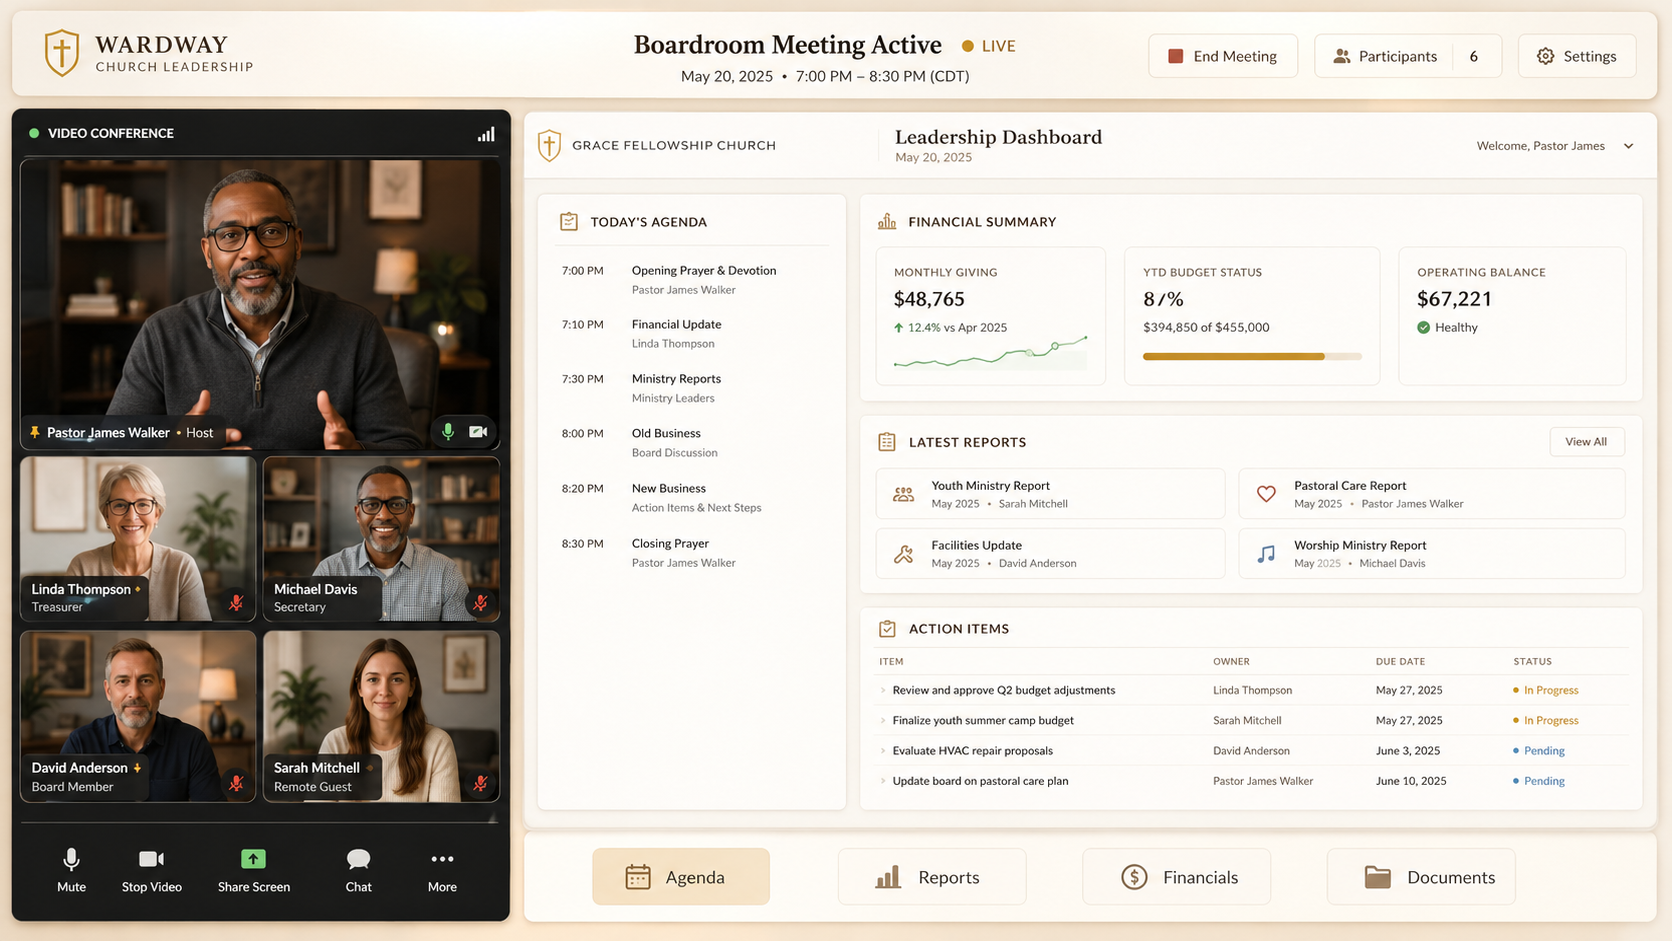1672x941 pixels.
Task: Open the More options ellipsis
Action: point(442,870)
